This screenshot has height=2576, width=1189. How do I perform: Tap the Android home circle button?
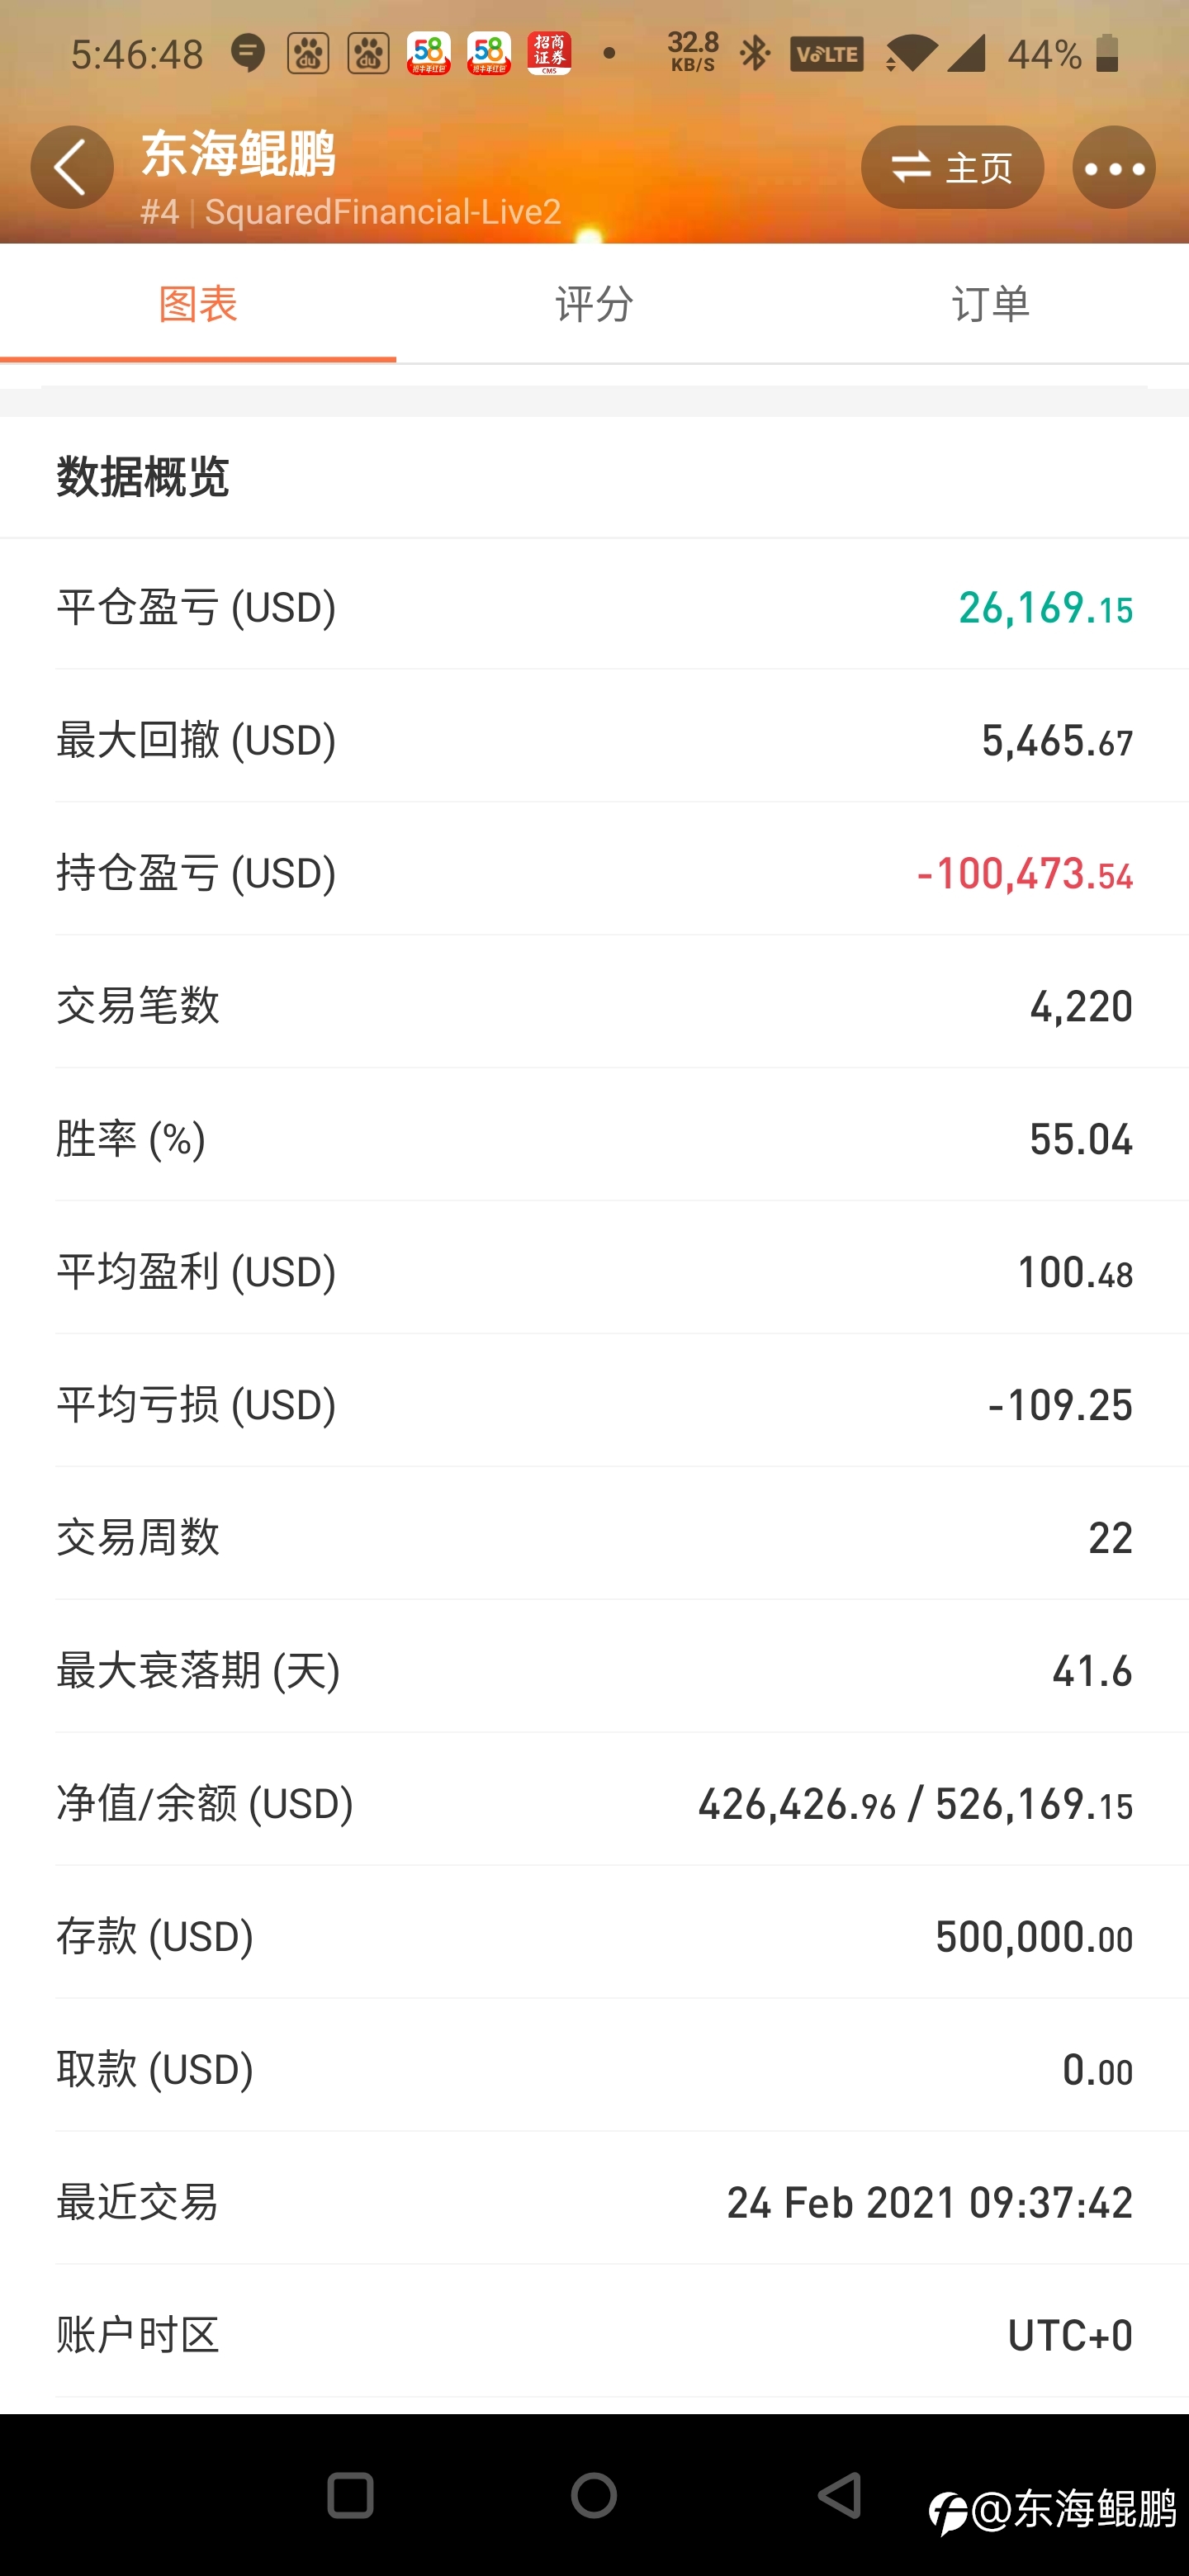coord(594,2496)
